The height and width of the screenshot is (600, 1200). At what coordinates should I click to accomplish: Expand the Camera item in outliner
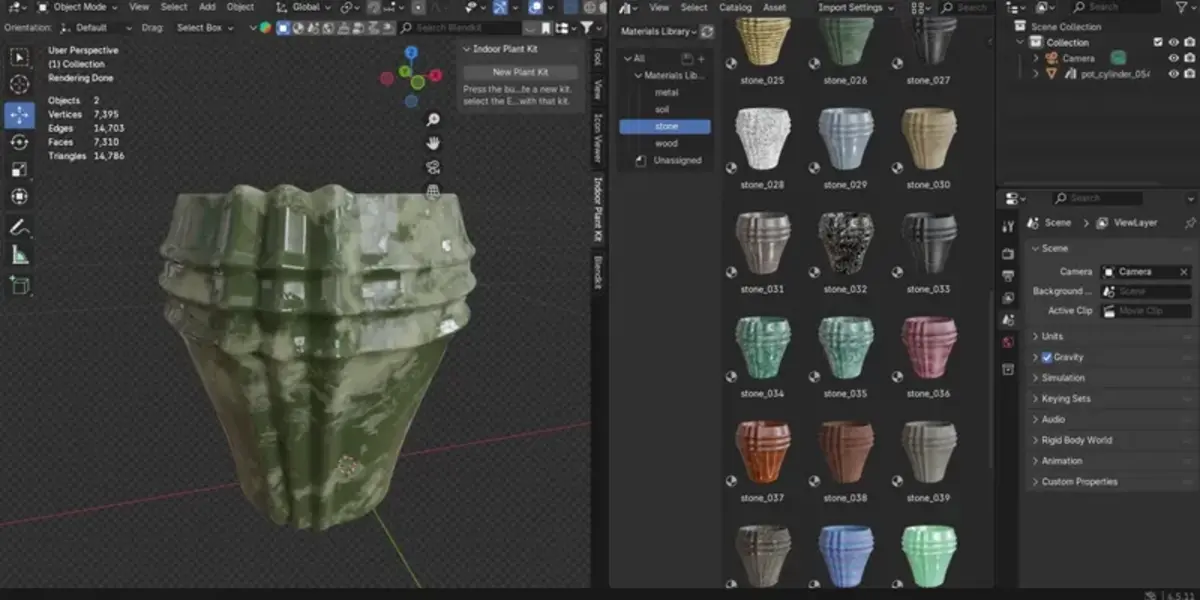[1036, 58]
